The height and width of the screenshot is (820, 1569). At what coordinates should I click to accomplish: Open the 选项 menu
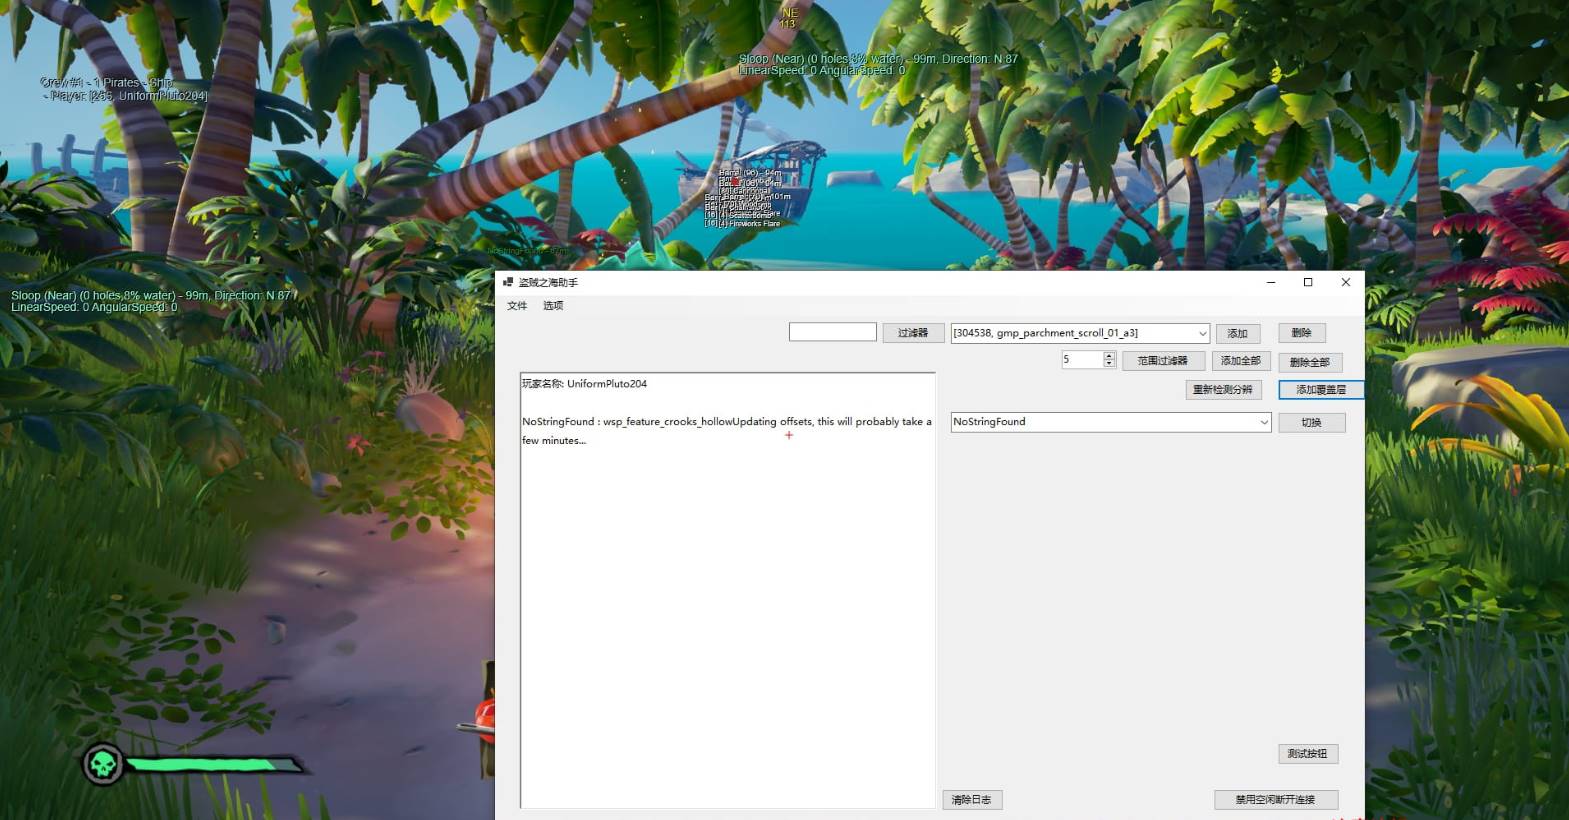(553, 306)
